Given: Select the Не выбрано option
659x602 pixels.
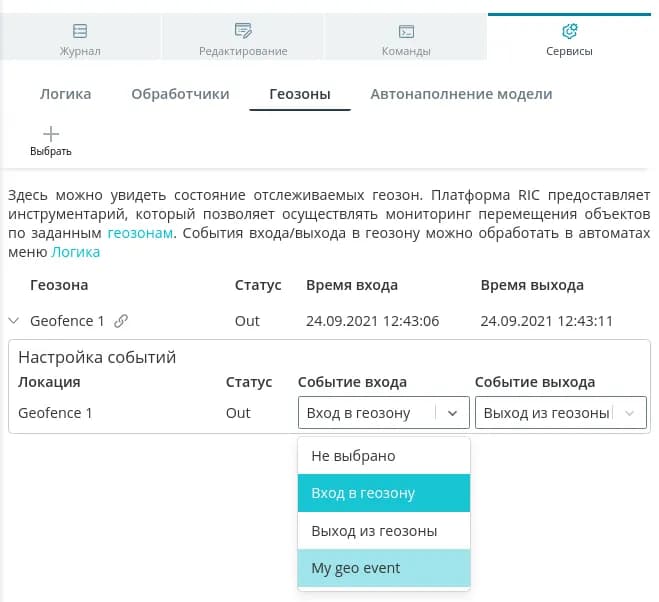Looking at the screenshot, I should click(383, 456).
